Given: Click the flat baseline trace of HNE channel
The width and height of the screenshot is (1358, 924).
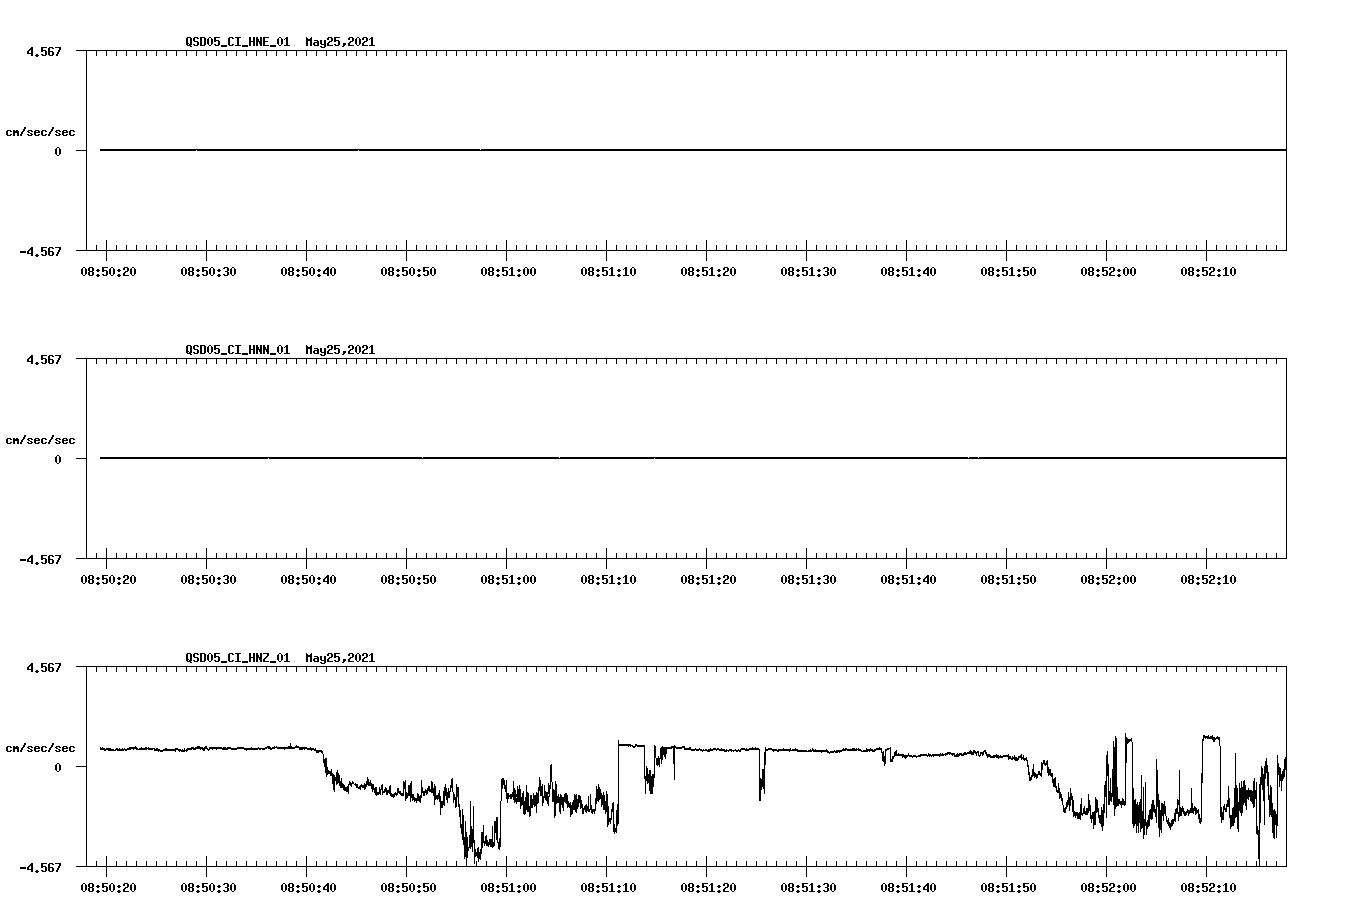Looking at the screenshot, I should 600,150.
